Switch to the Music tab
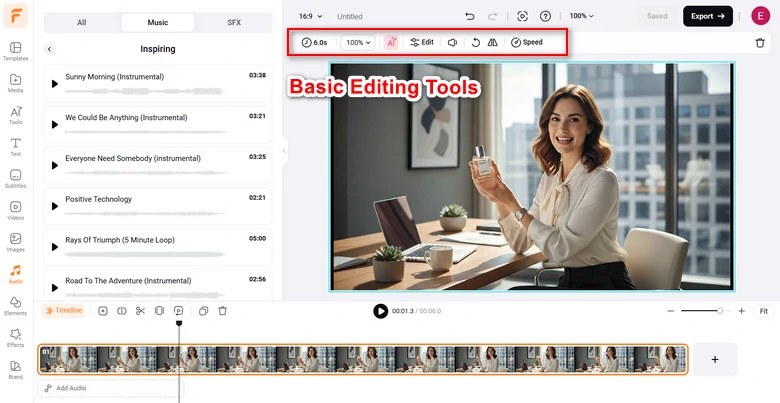Image resolution: width=780 pixels, height=403 pixels. tap(158, 22)
